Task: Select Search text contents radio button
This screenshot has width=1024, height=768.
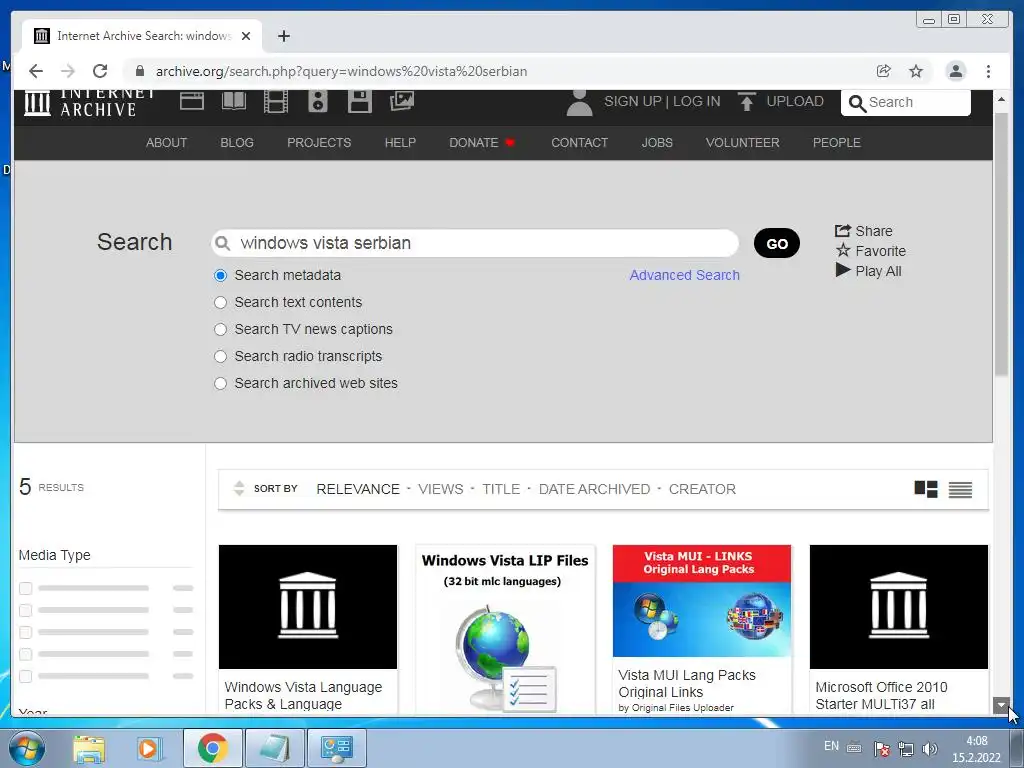Action: (x=221, y=302)
